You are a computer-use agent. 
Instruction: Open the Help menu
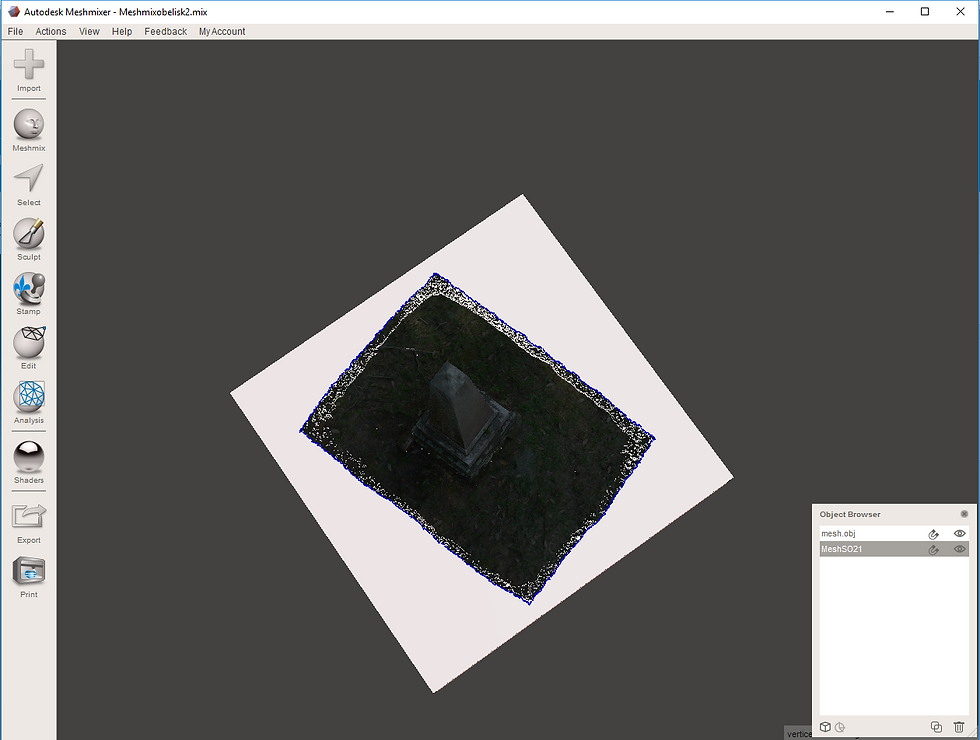point(122,31)
